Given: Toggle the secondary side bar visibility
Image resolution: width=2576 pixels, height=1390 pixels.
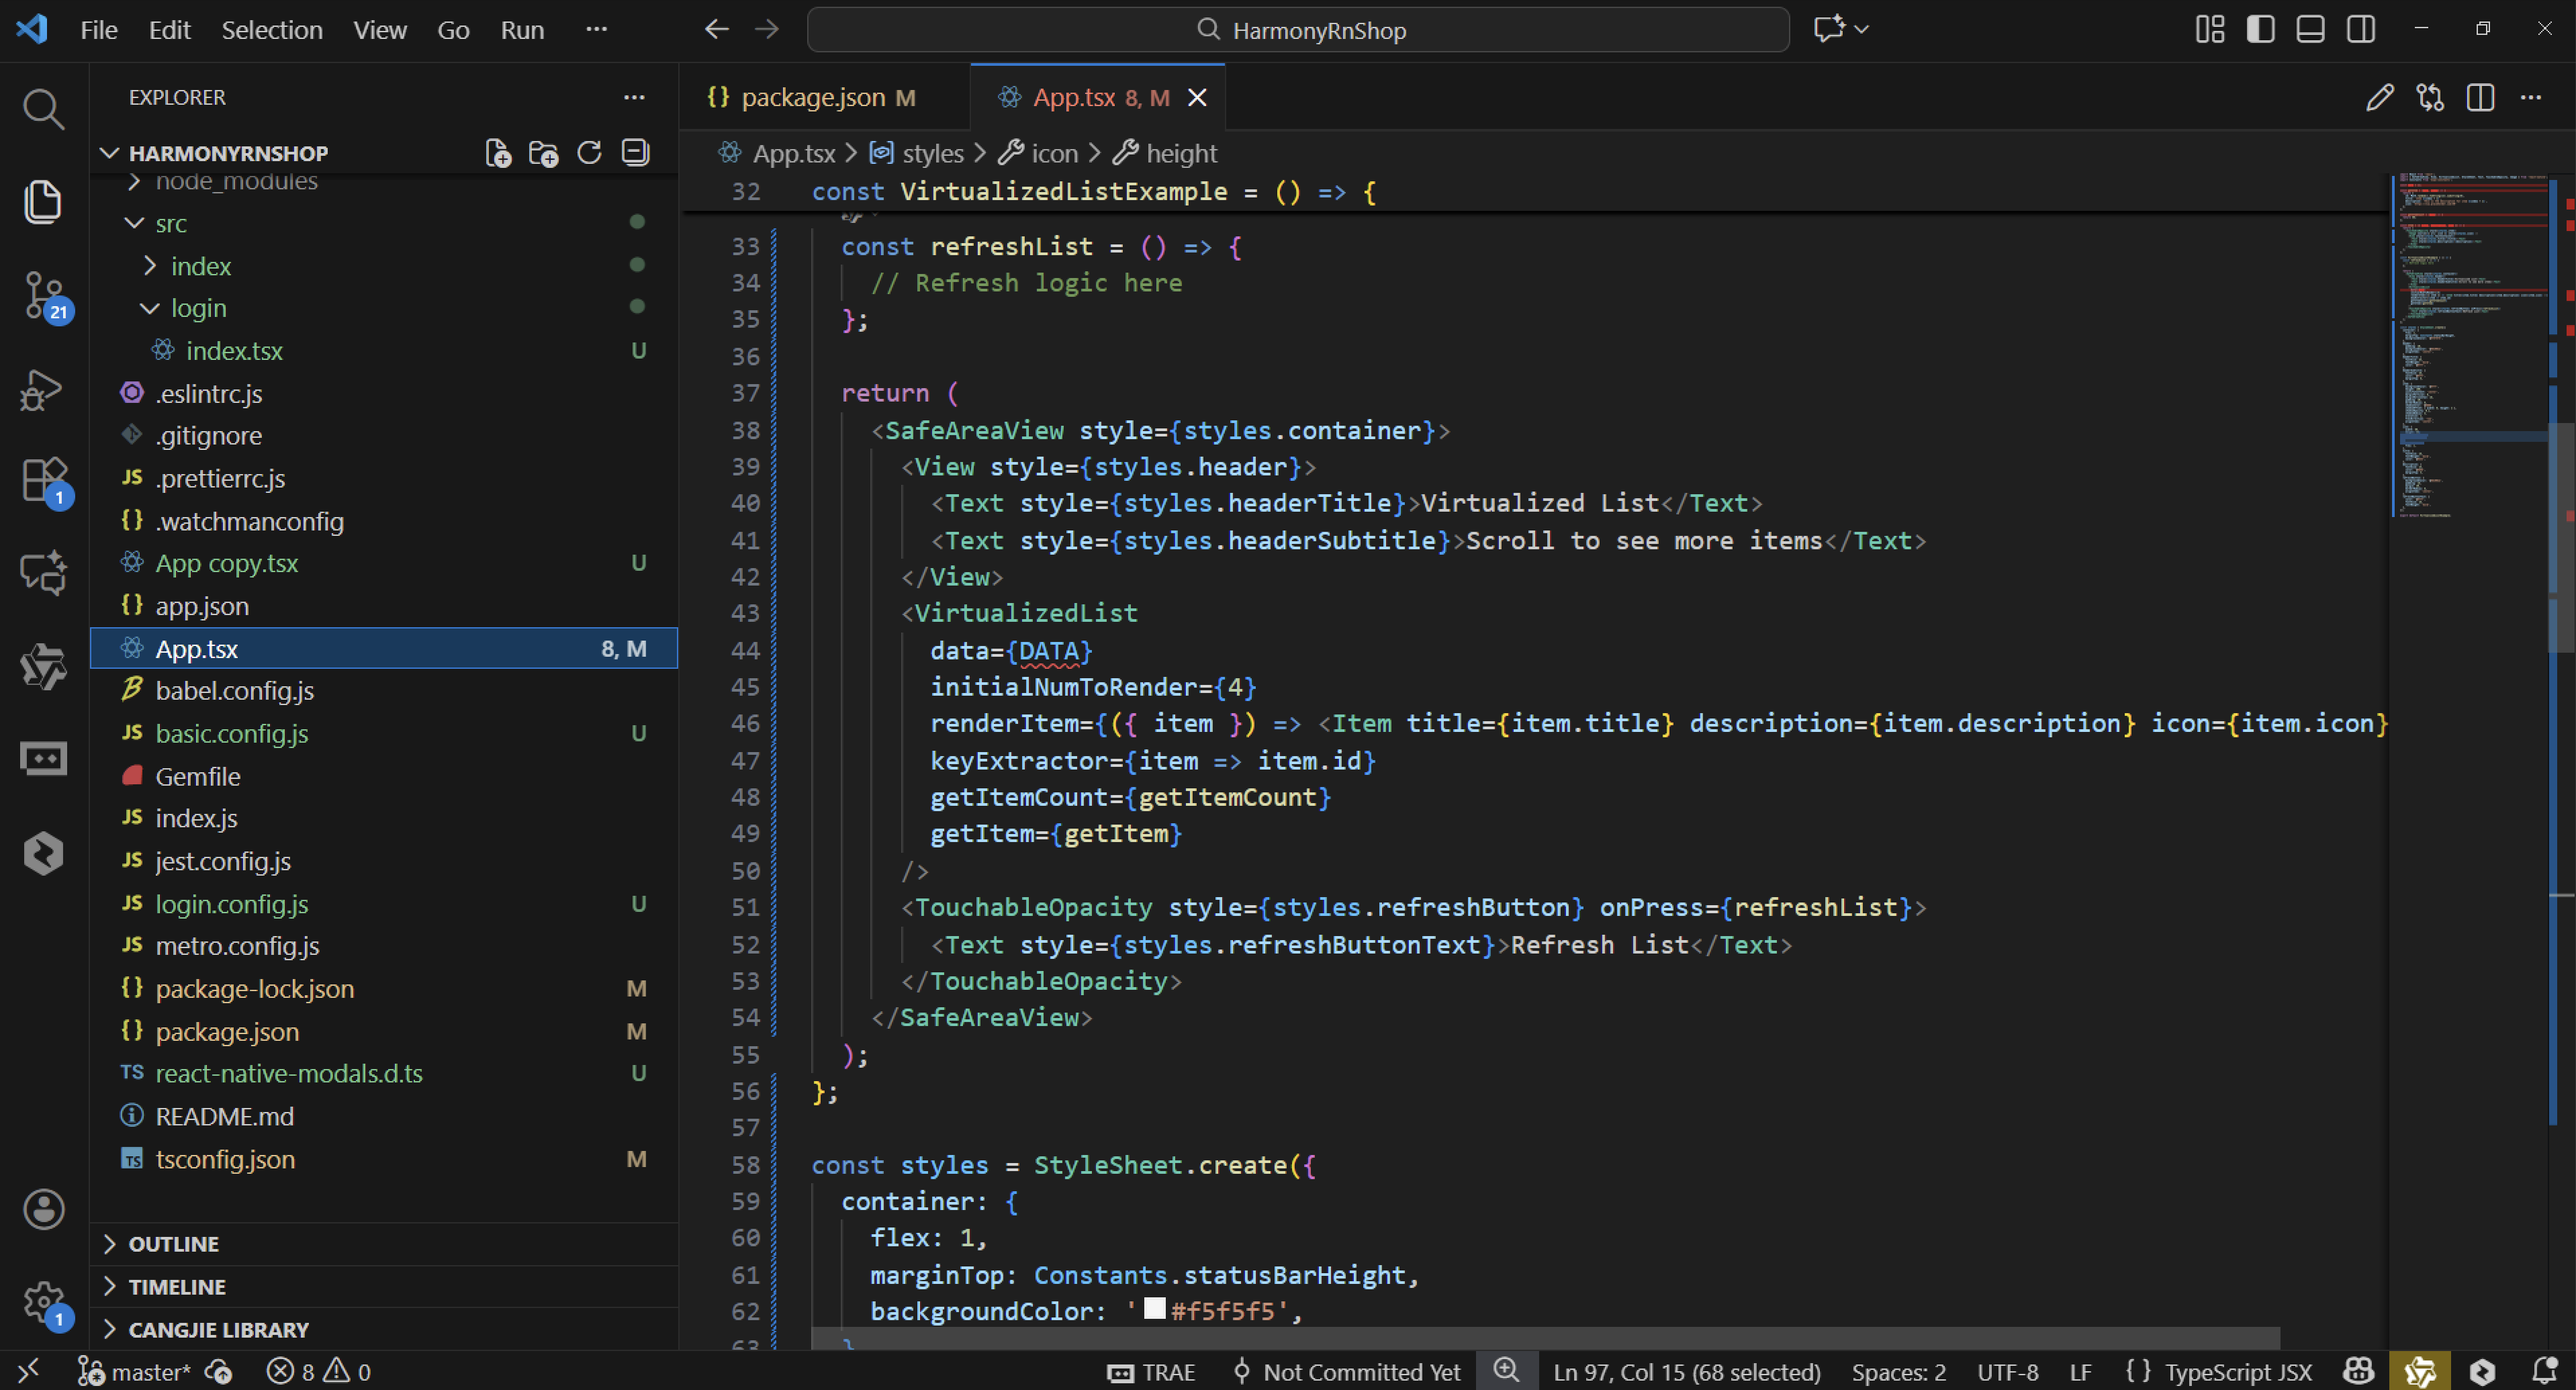Looking at the screenshot, I should (x=2361, y=29).
